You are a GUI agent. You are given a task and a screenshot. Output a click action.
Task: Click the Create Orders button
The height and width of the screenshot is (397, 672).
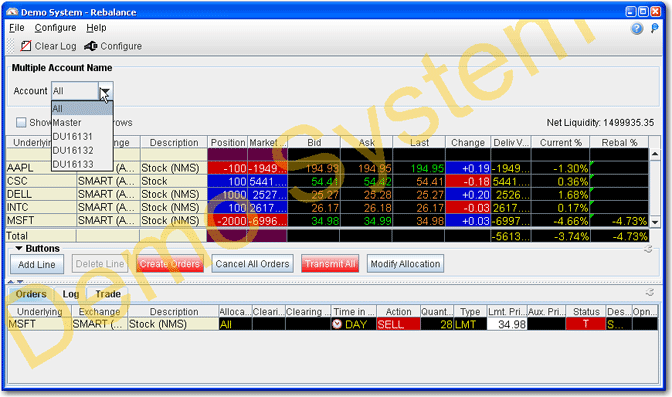click(x=170, y=264)
